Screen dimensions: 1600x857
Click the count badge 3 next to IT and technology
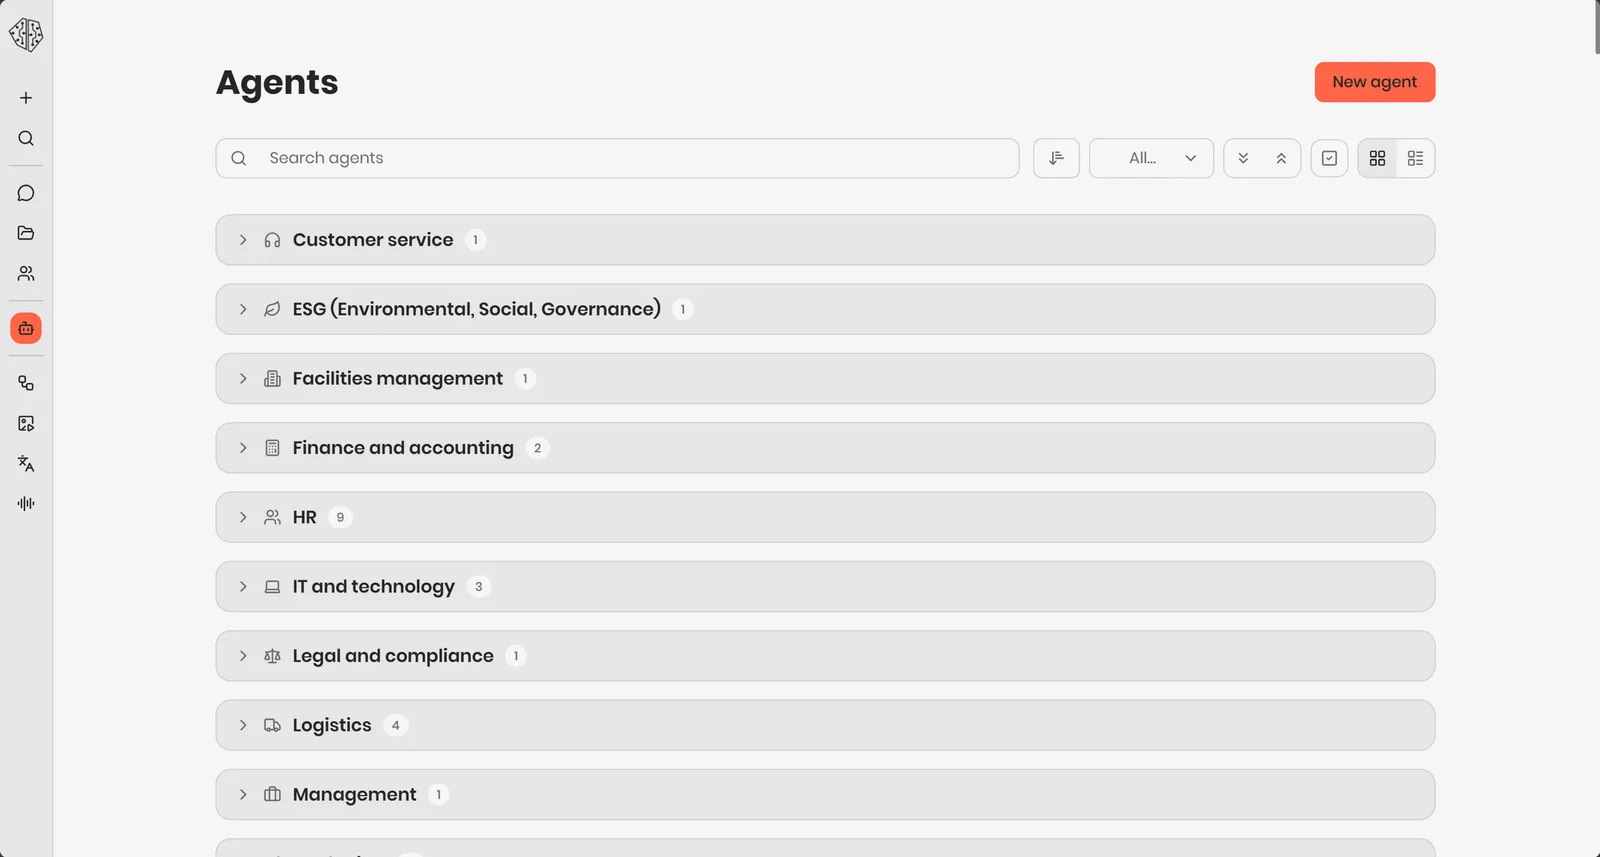[x=479, y=587]
